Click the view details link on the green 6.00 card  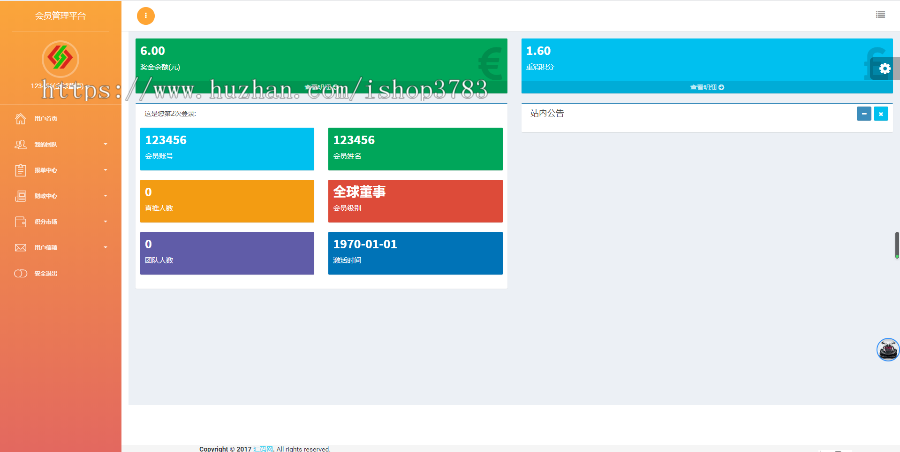pos(321,87)
